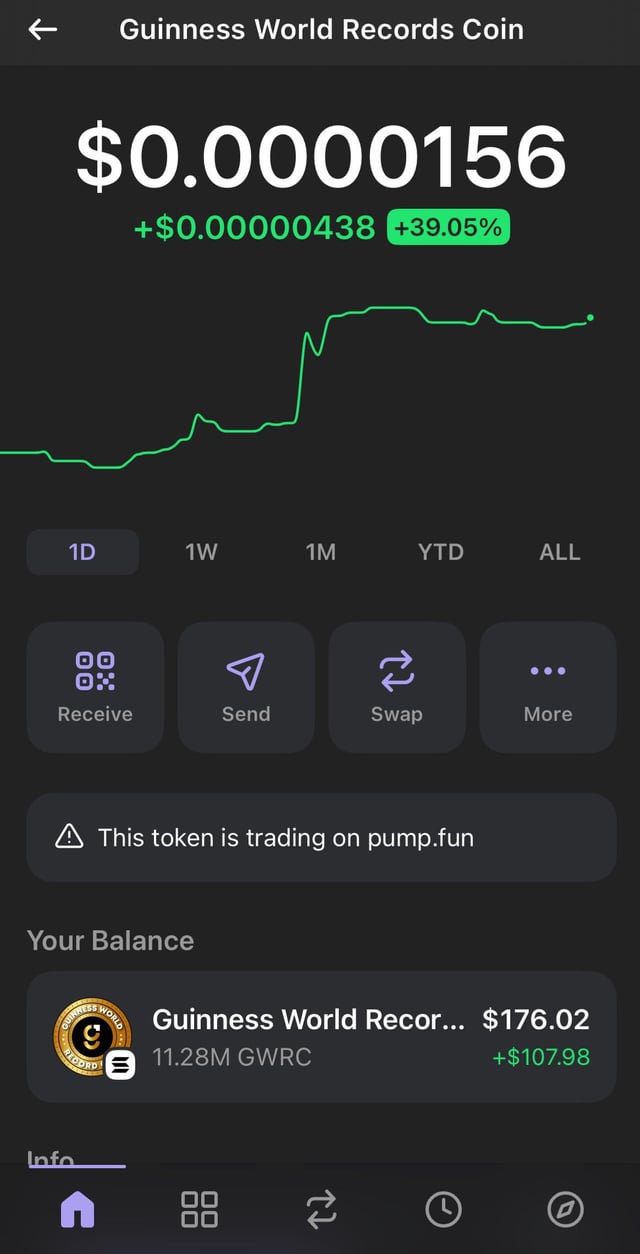Switch chart to 1W range
Image resolution: width=640 pixels, height=1254 pixels.
(201, 552)
